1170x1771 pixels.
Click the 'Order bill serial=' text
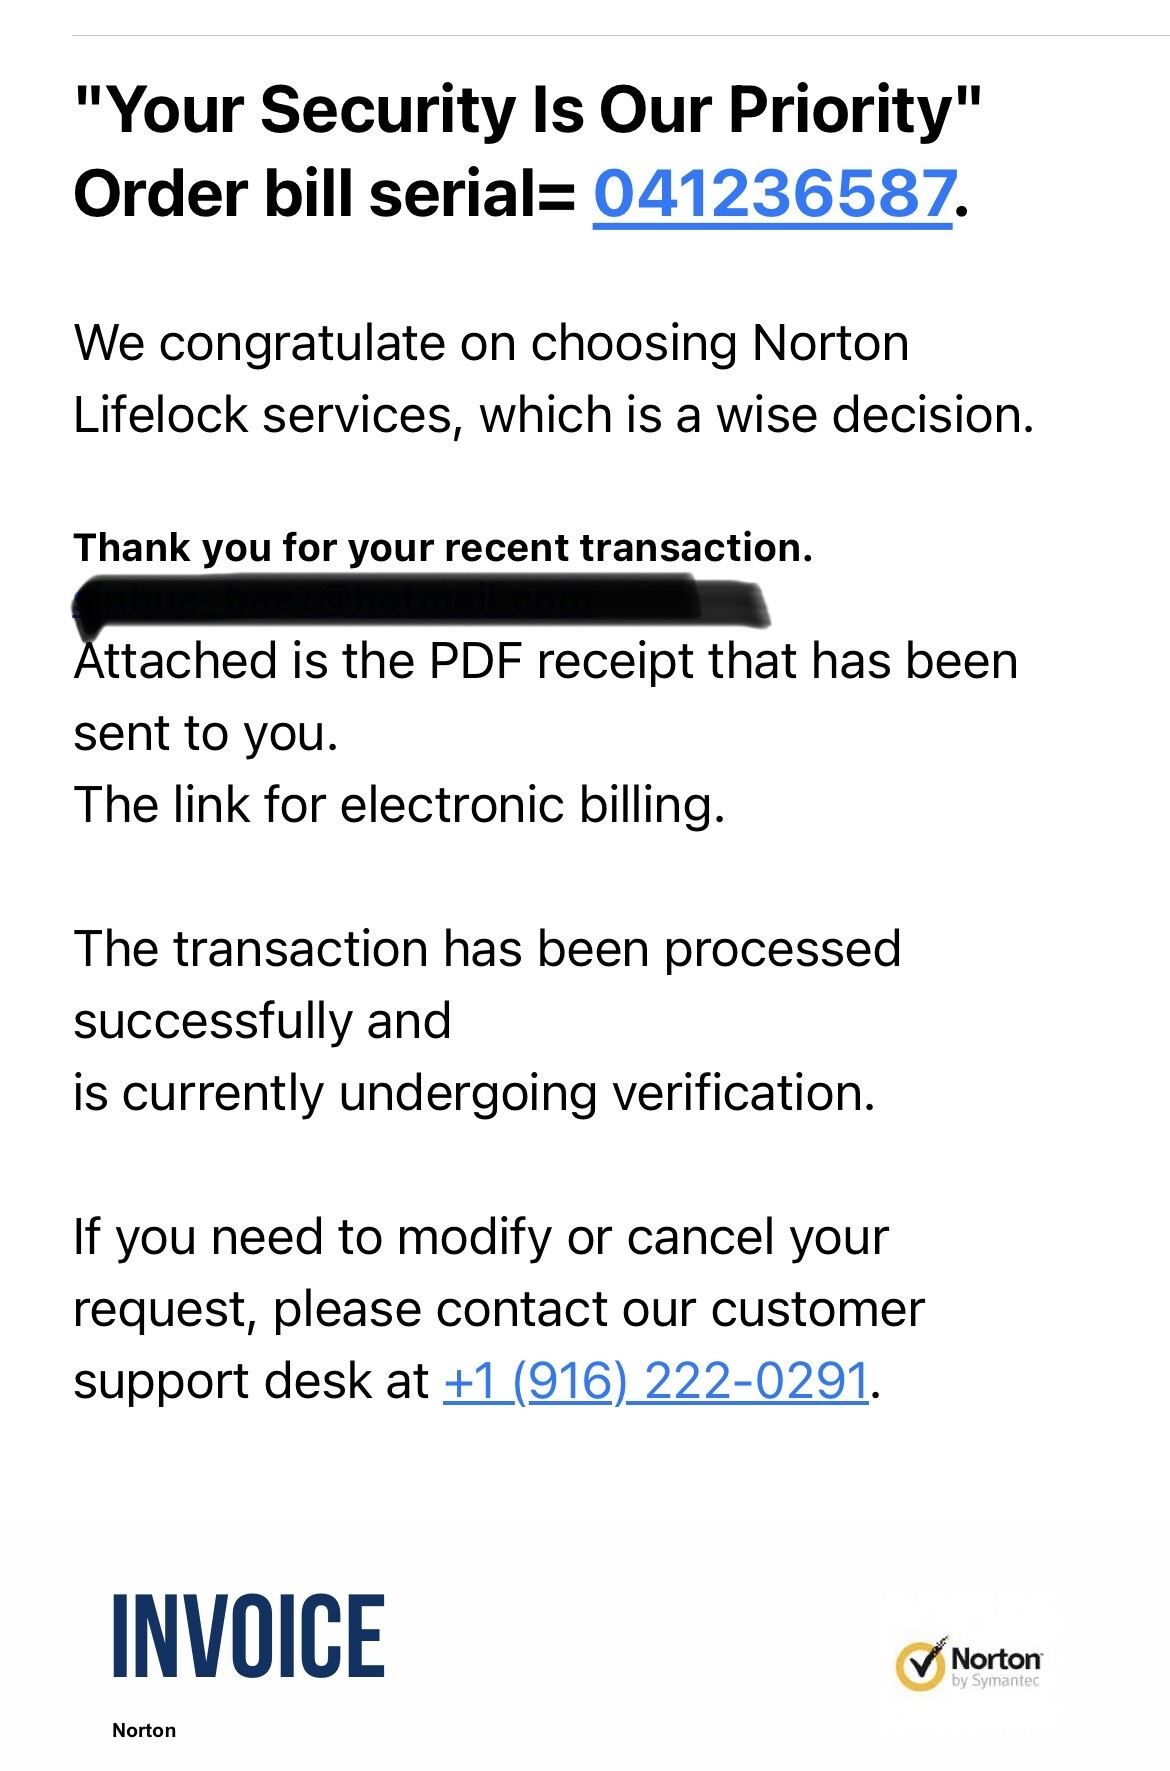[x=324, y=193]
